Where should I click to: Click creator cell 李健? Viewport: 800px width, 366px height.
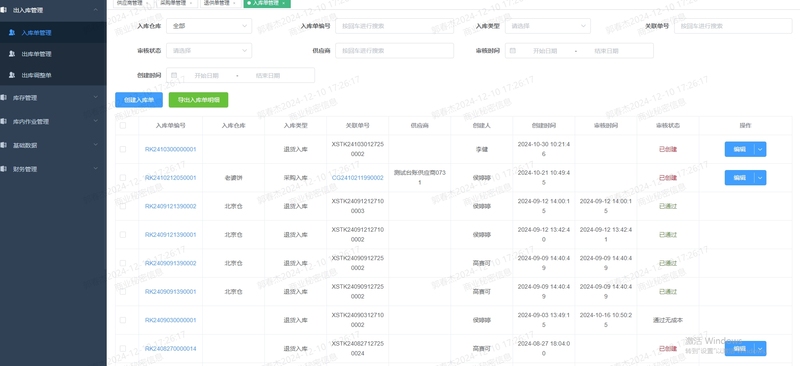coord(481,149)
